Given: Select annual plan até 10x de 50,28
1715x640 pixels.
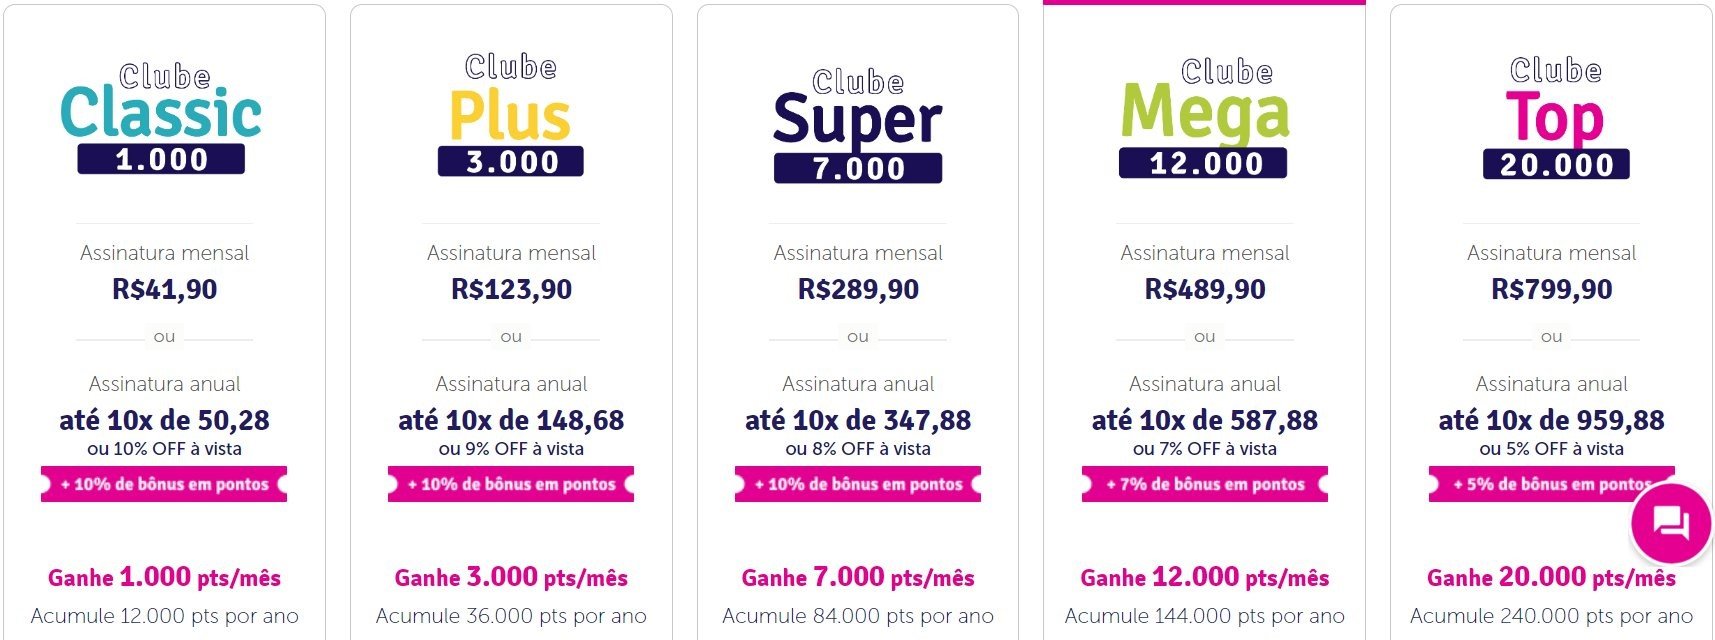Looking at the screenshot, I should tap(164, 420).
